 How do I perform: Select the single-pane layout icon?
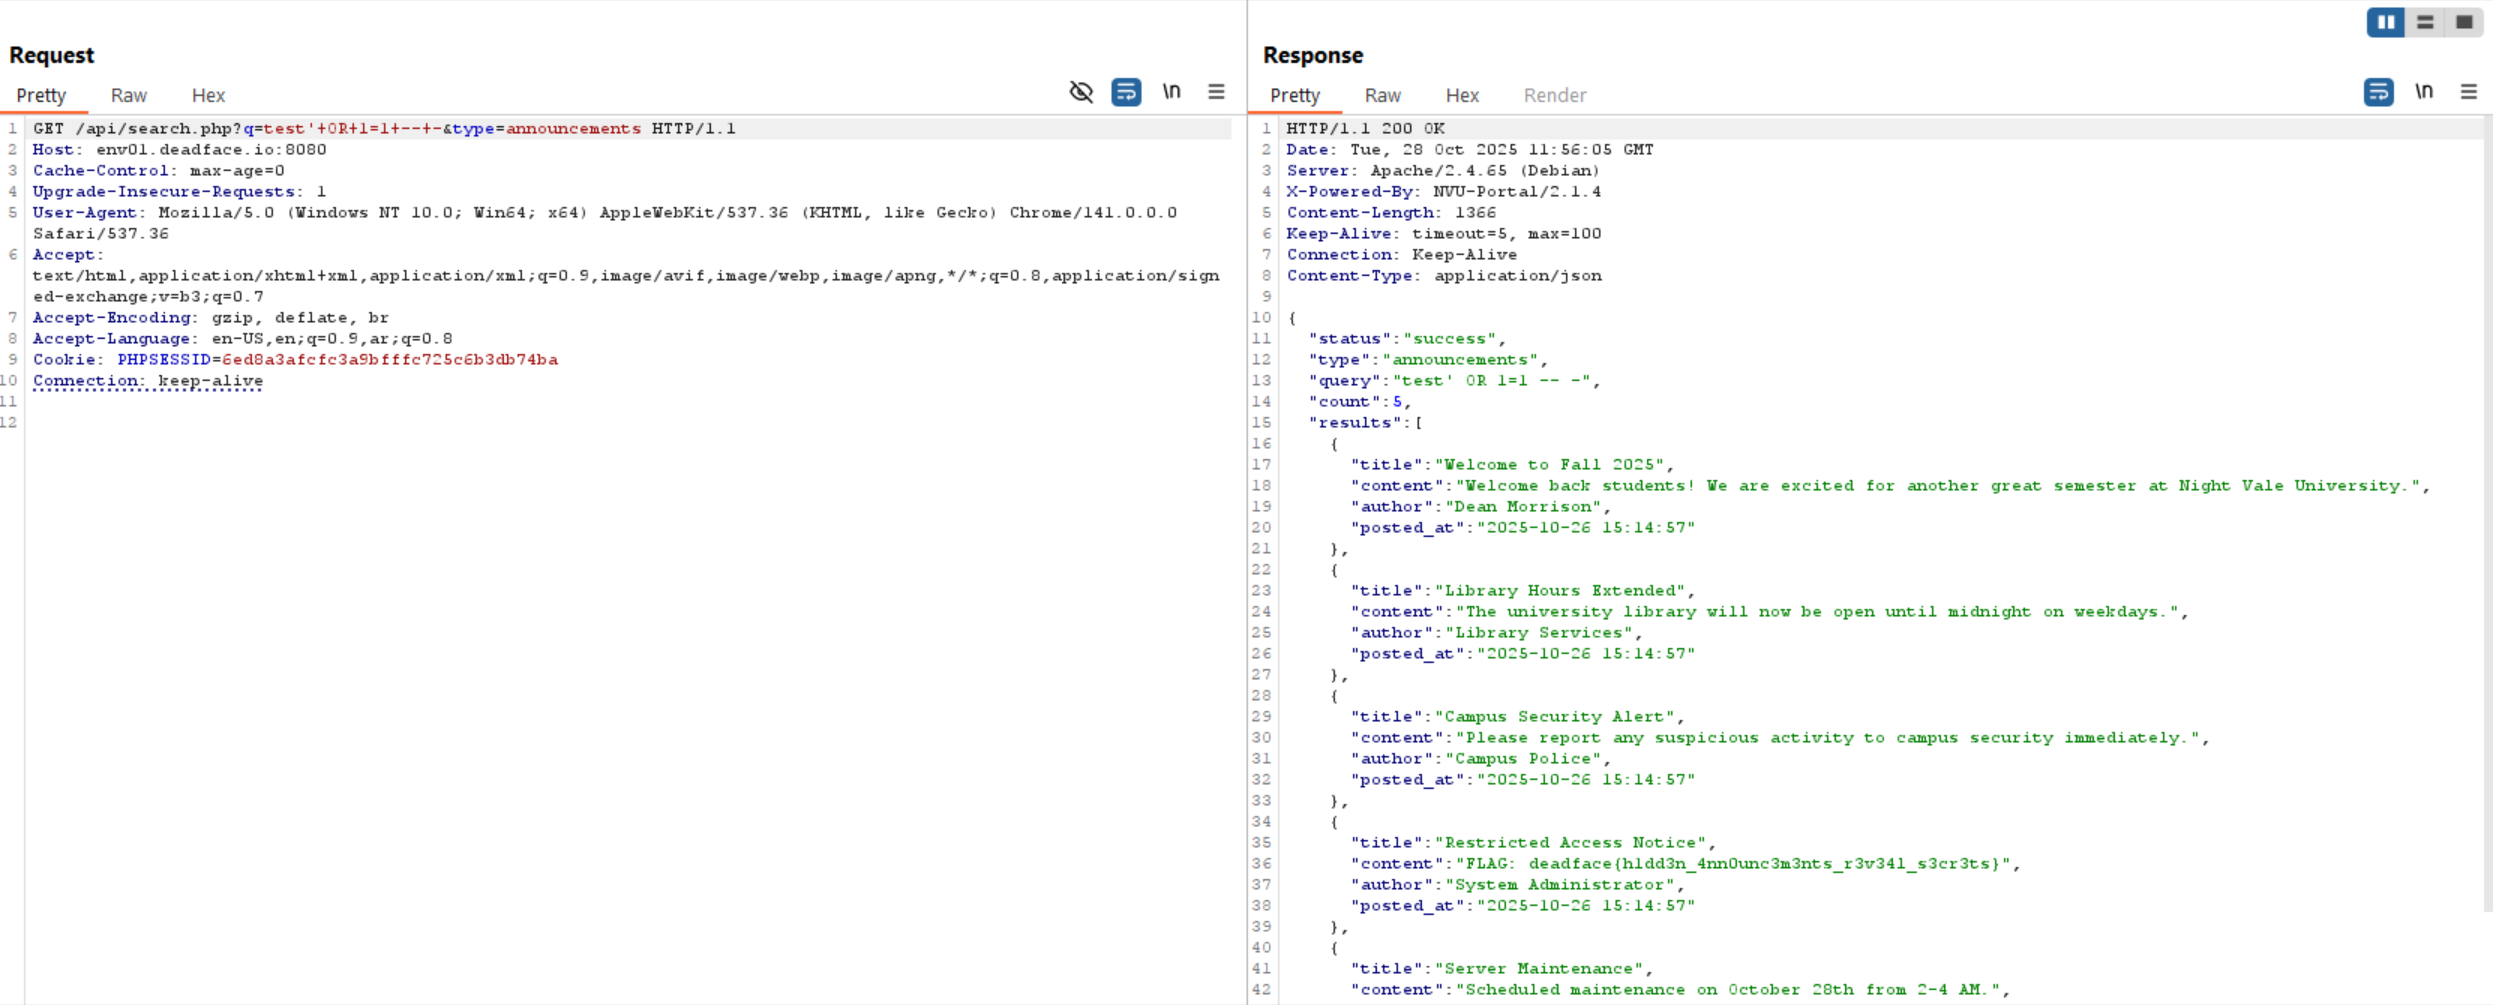(2465, 22)
